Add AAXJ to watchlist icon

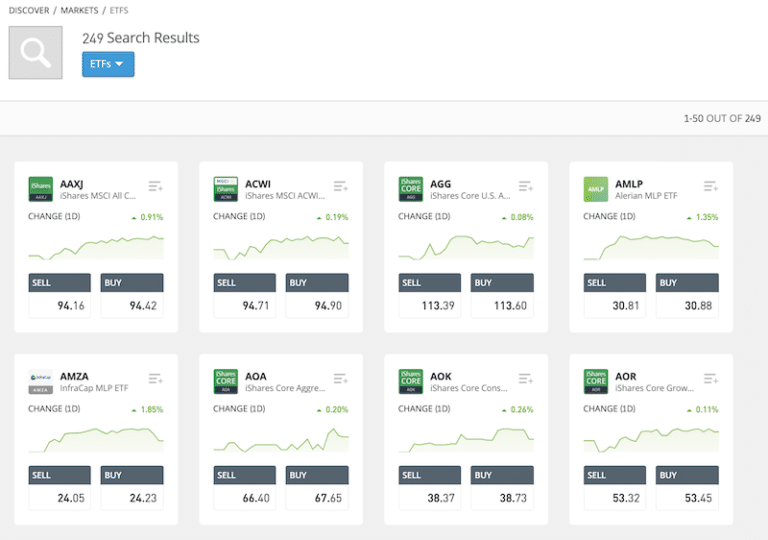[x=155, y=186]
